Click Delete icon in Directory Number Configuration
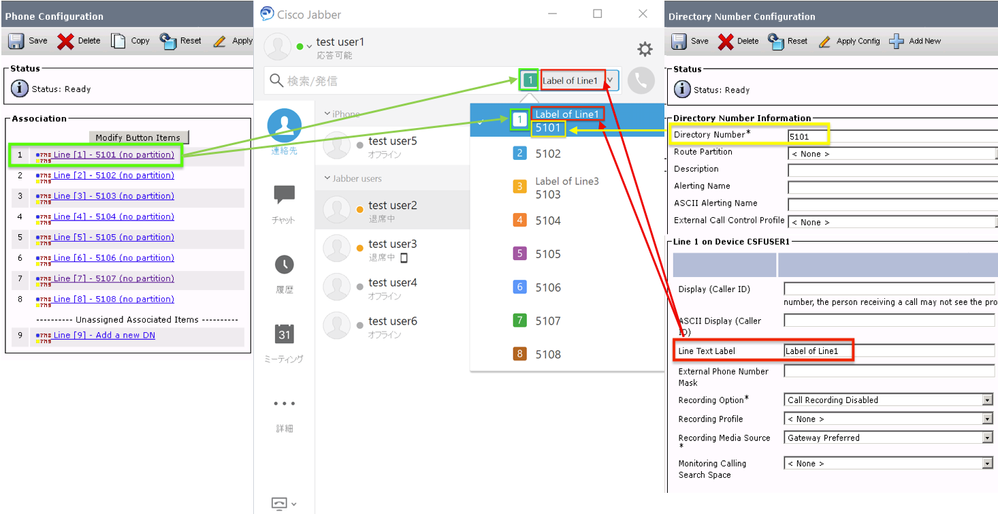 tap(726, 41)
